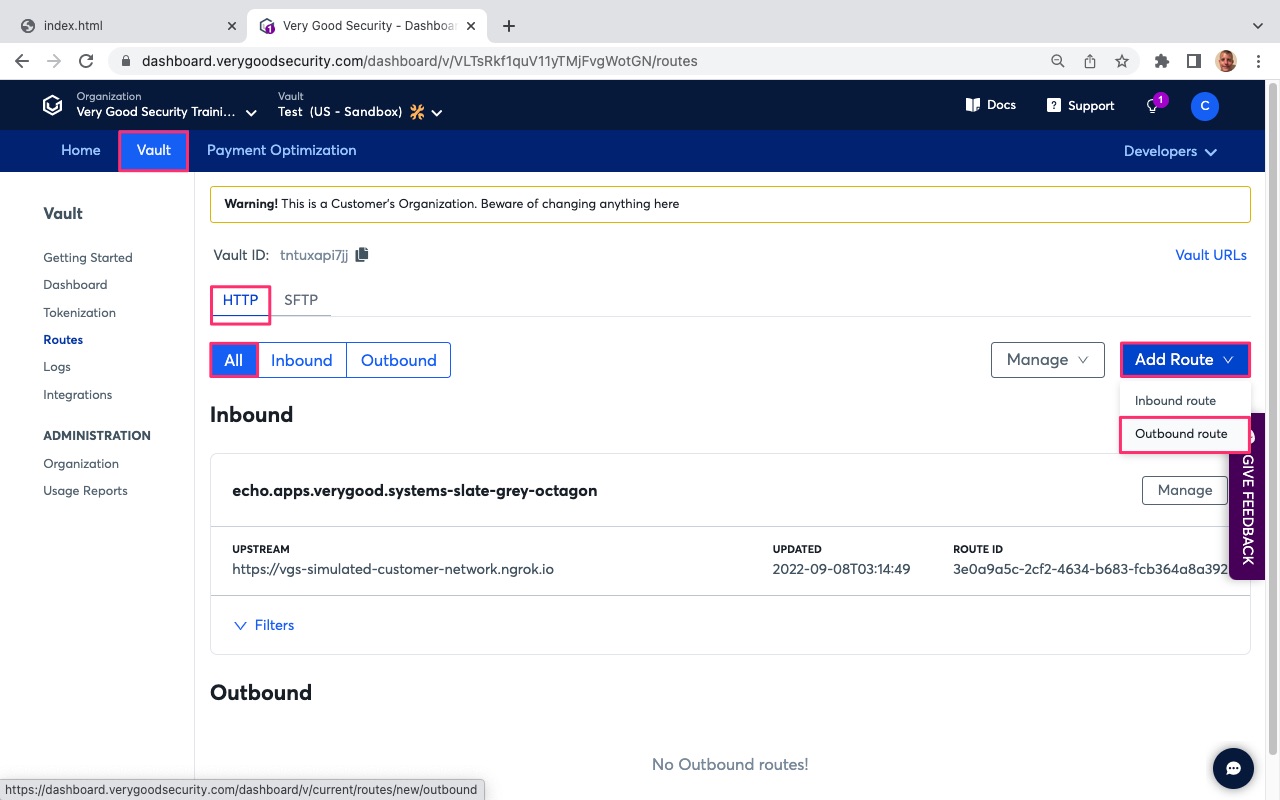1280x800 pixels.
Task: Open user account avatar C
Action: click(x=1205, y=106)
